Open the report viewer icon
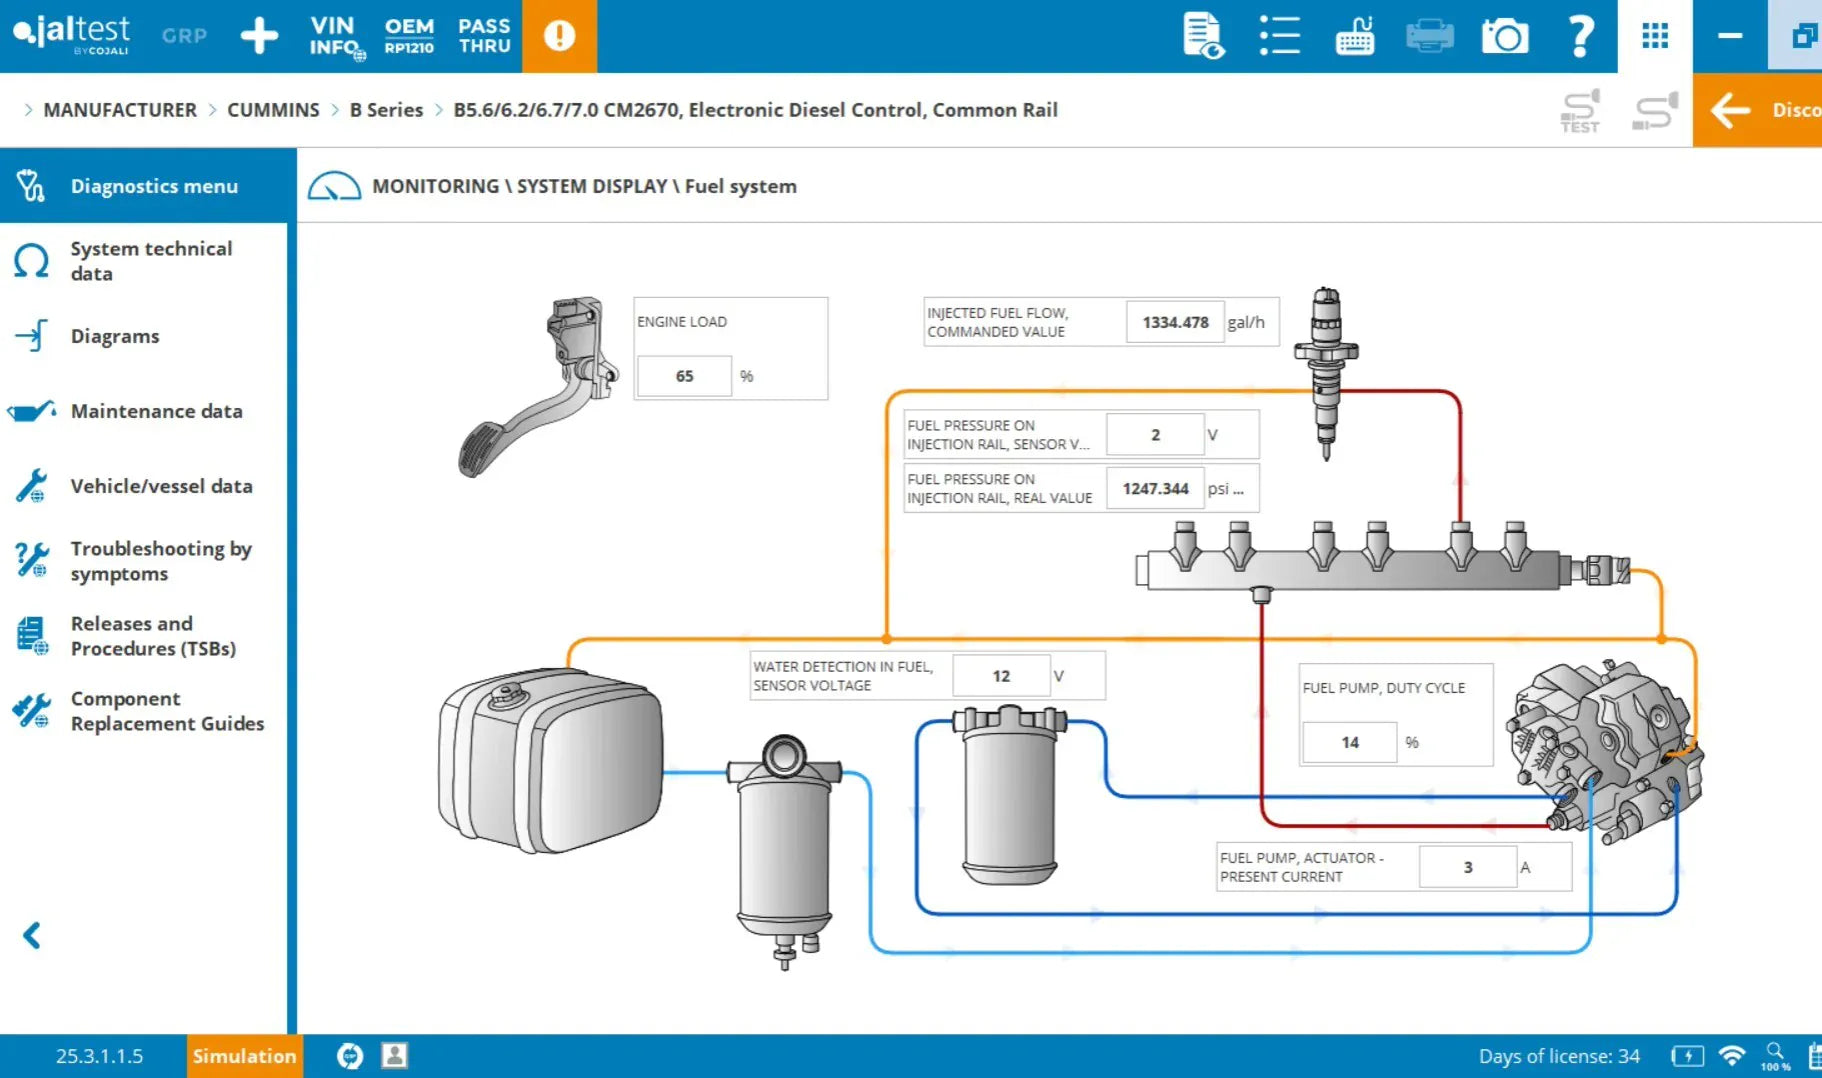The image size is (1822, 1078). (x=1203, y=35)
